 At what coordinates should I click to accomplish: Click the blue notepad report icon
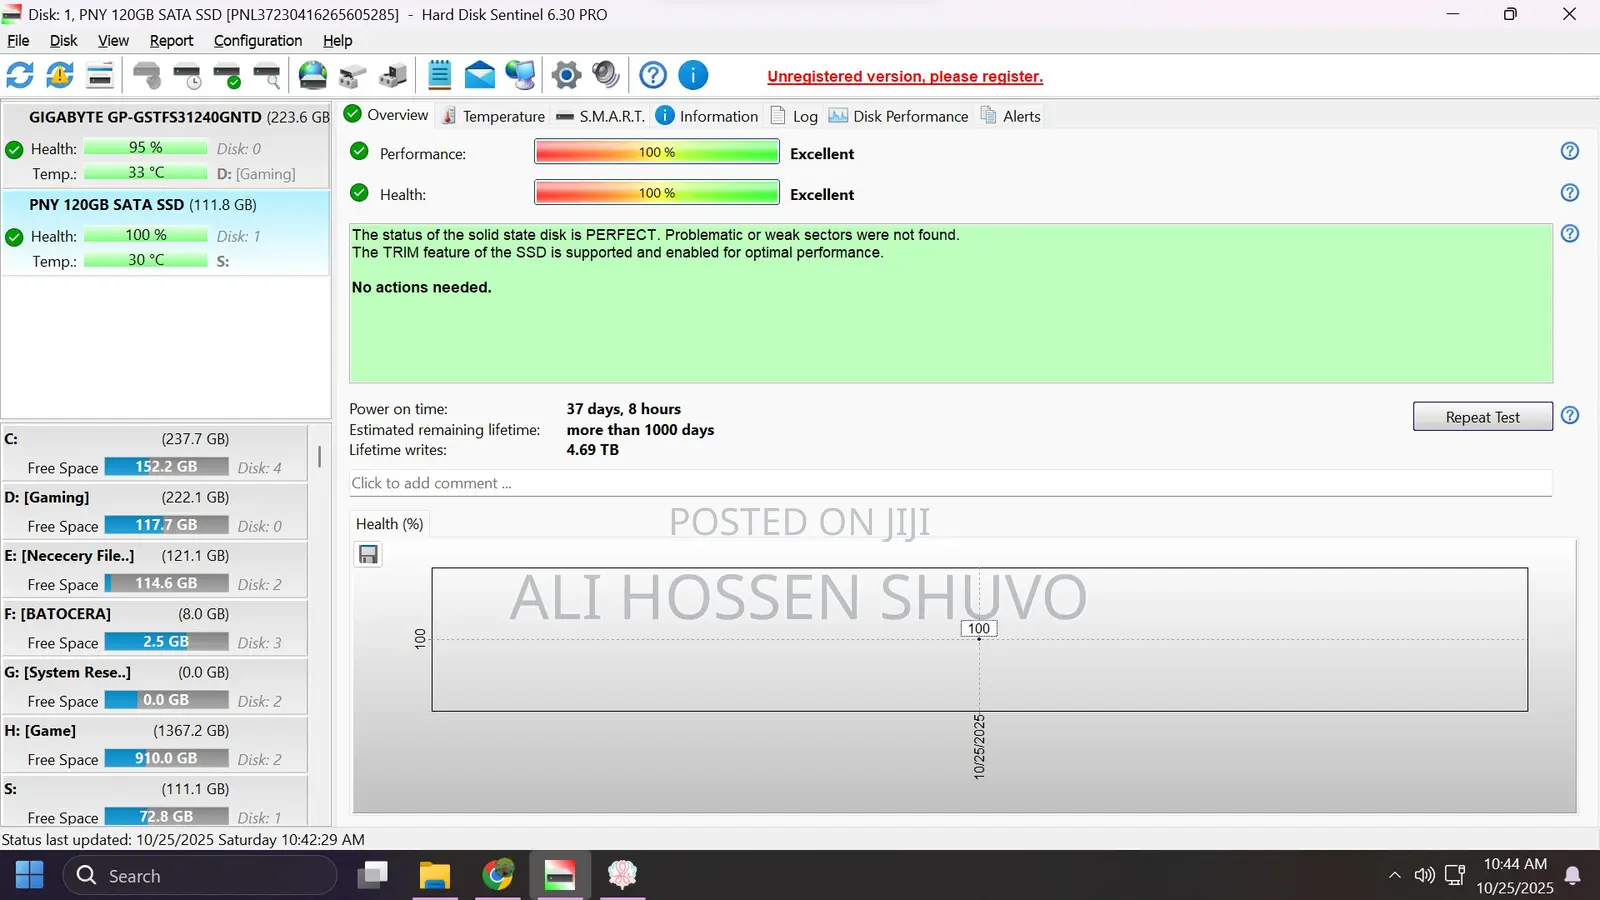click(439, 75)
